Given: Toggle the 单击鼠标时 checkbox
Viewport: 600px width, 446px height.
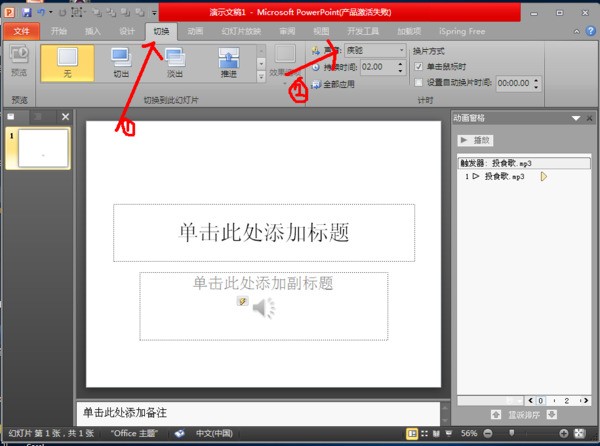Looking at the screenshot, I should [419, 66].
